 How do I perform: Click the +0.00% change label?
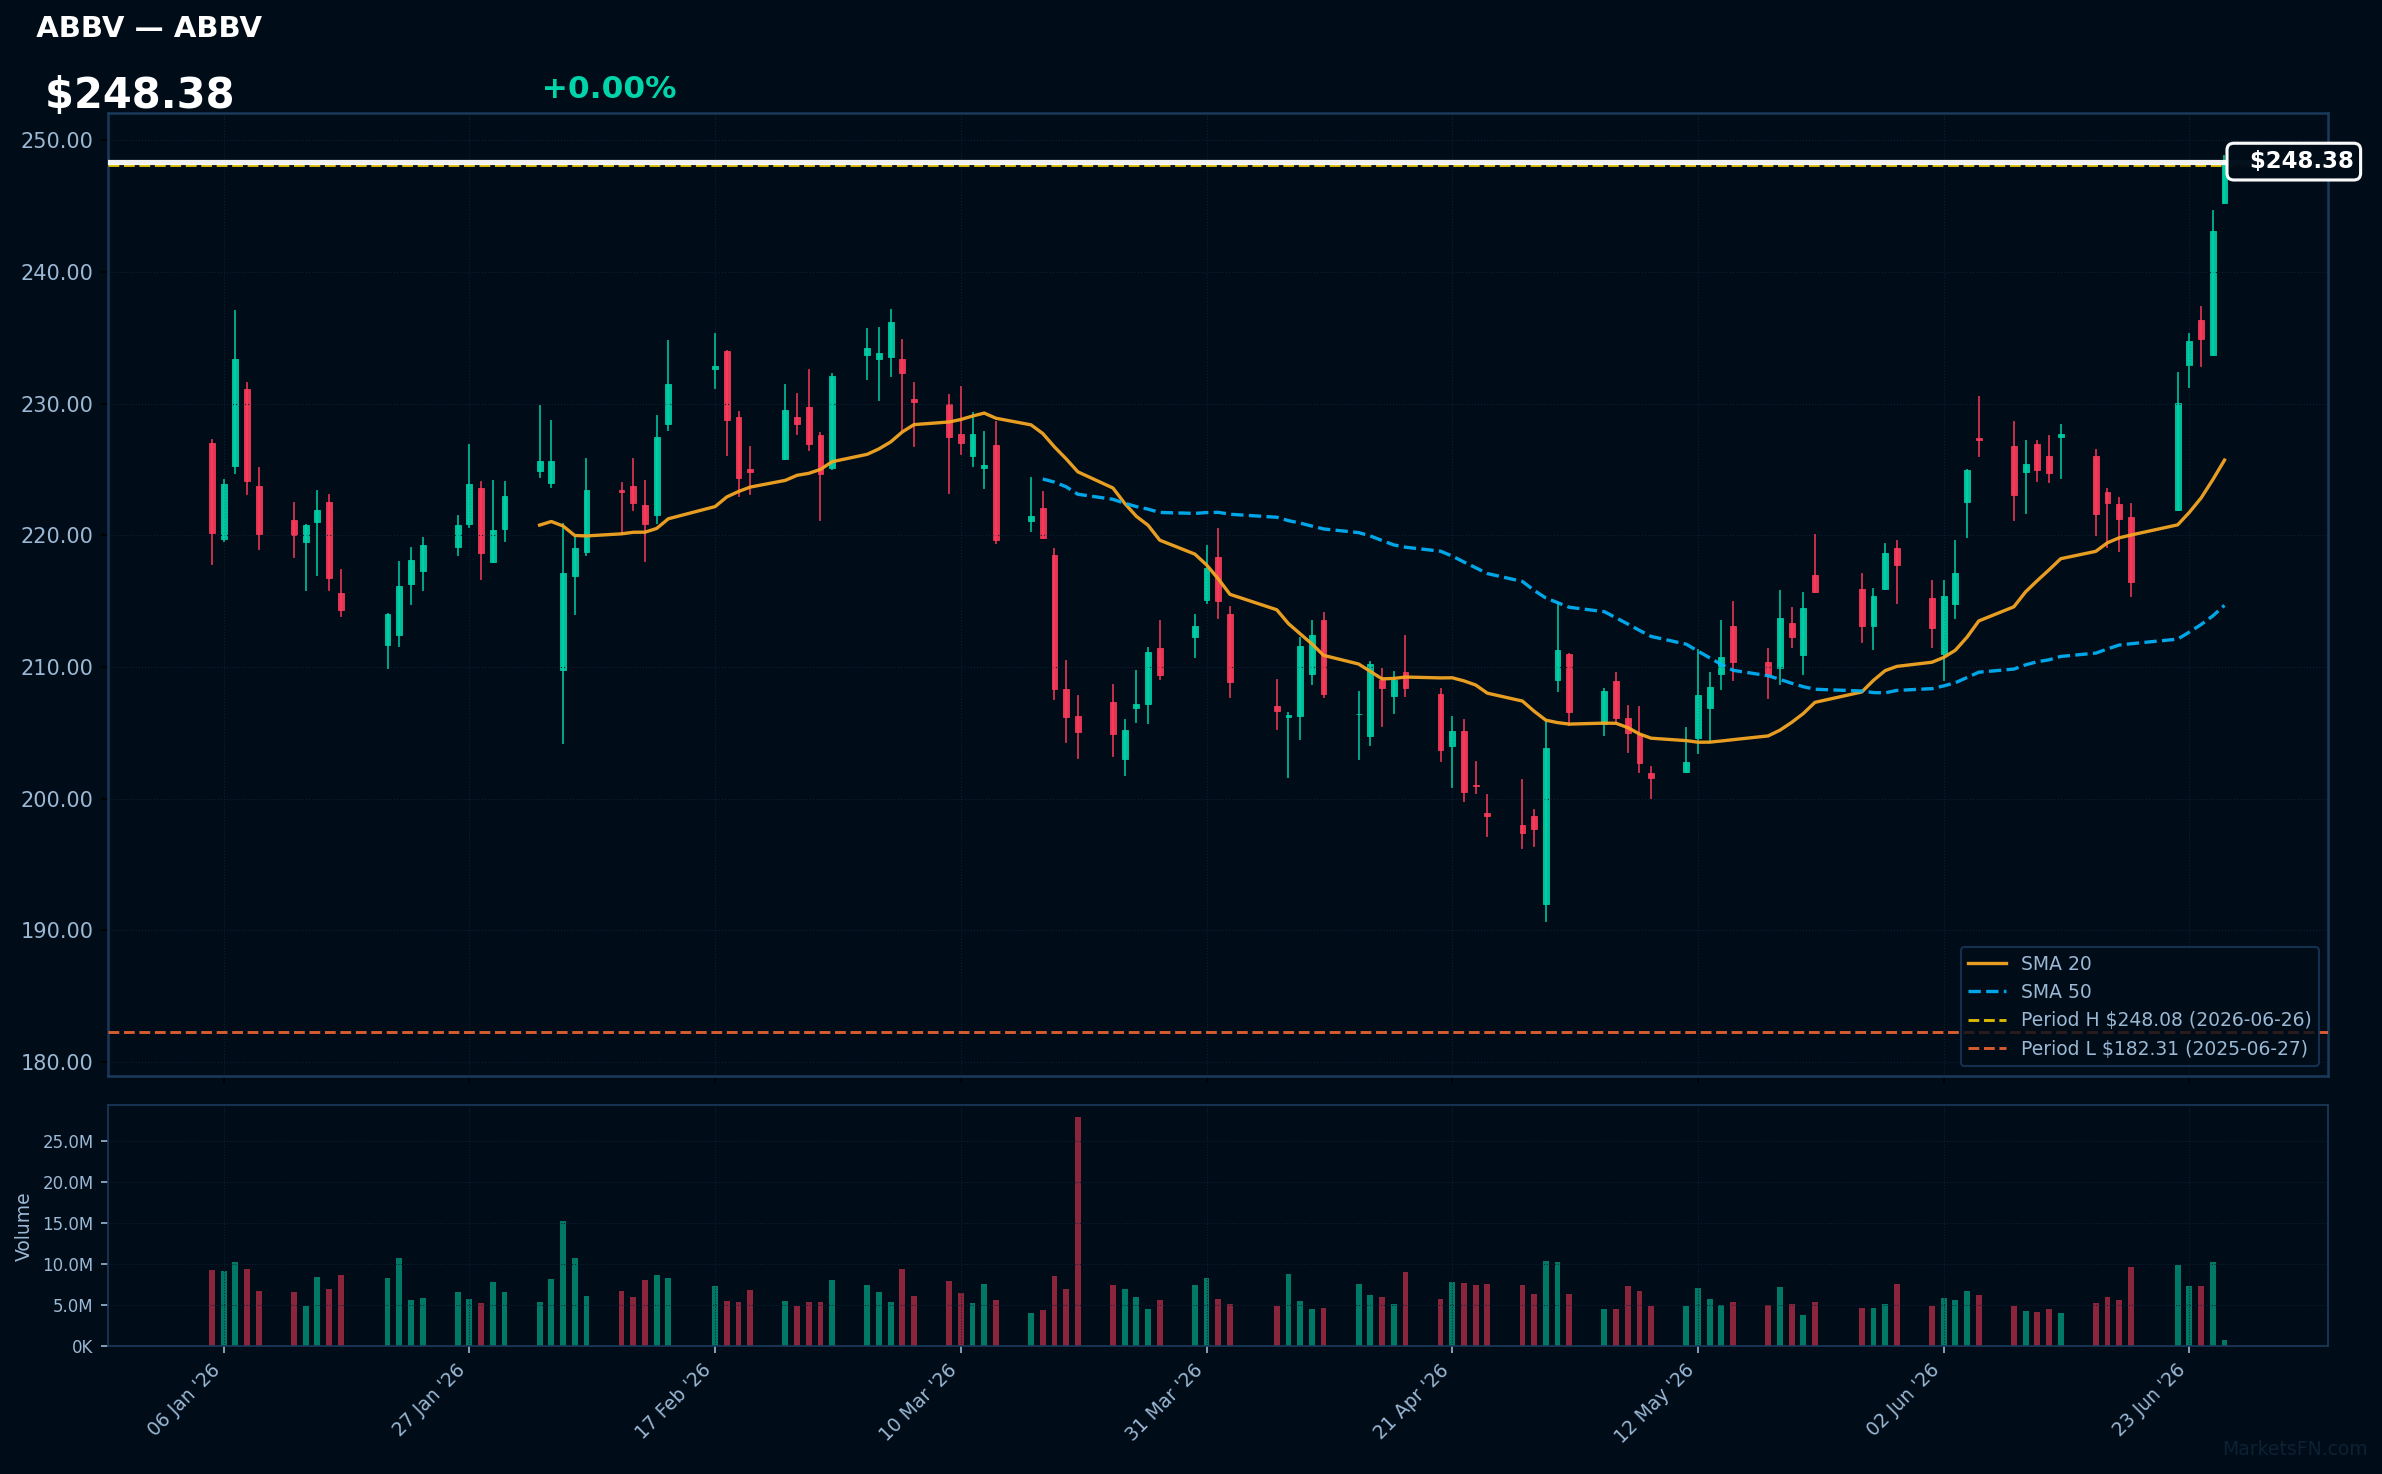[609, 88]
